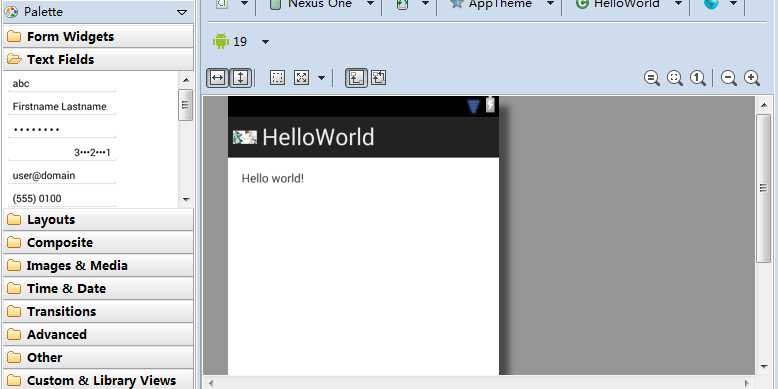Click the battery icon in preview status bar

coord(490,105)
